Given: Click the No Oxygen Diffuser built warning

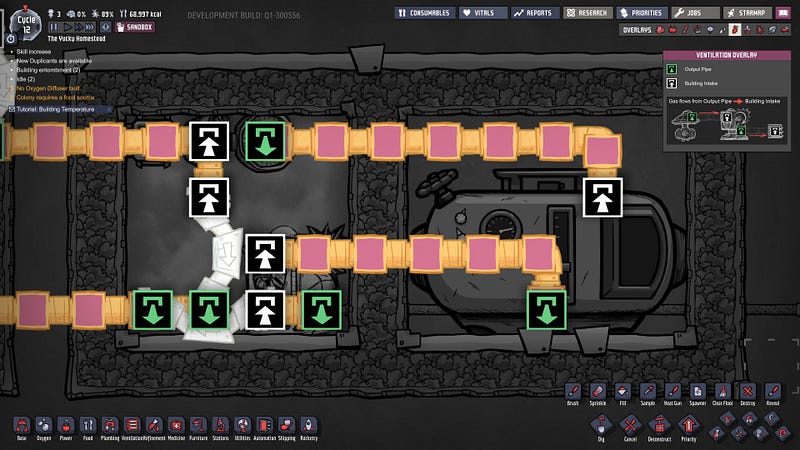Looking at the screenshot, I should point(48,88).
